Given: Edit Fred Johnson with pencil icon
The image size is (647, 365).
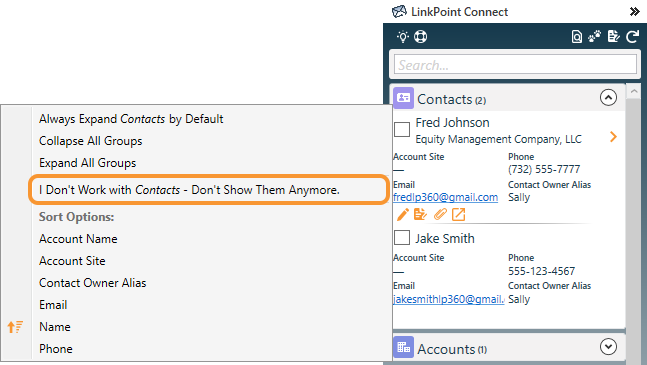Looking at the screenshot, I should pos(402,214).
